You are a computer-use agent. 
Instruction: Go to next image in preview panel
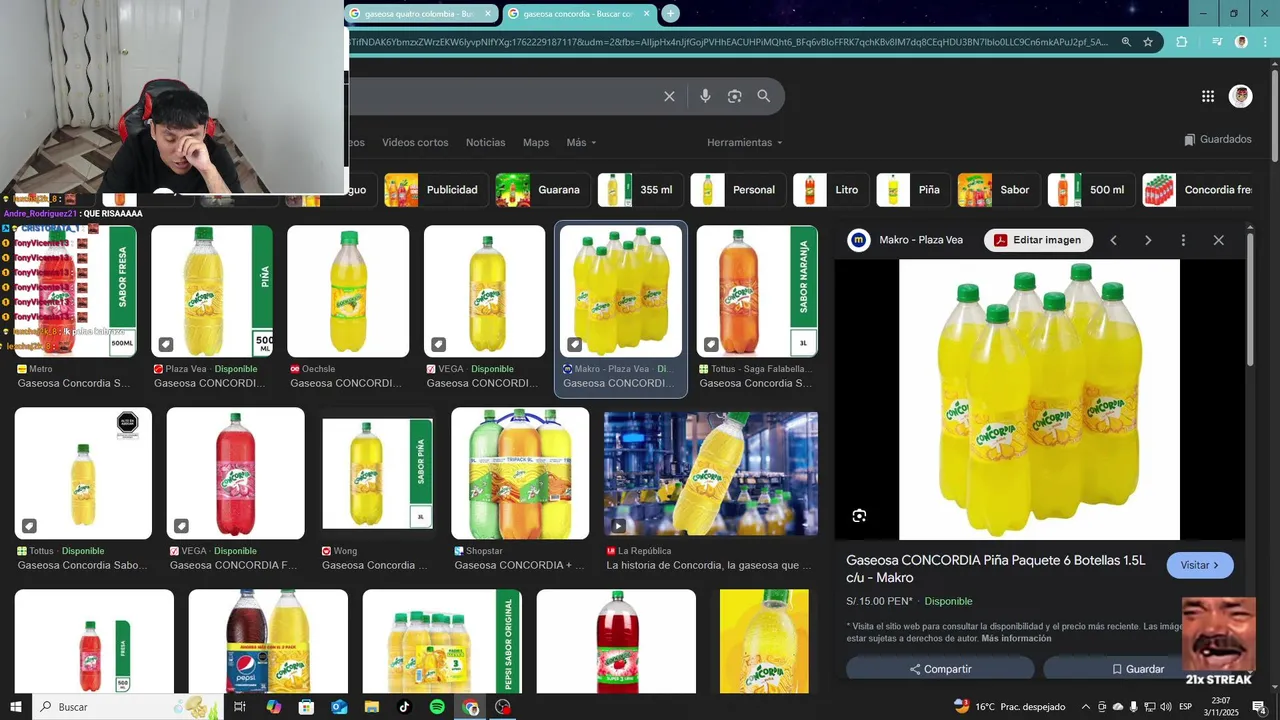(x=1148, y=240)
